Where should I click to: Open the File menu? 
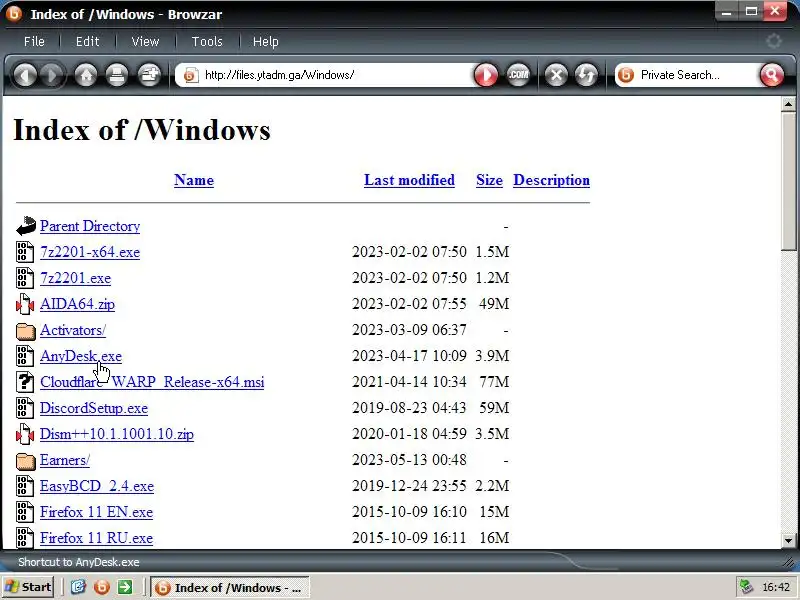[34, 41]
